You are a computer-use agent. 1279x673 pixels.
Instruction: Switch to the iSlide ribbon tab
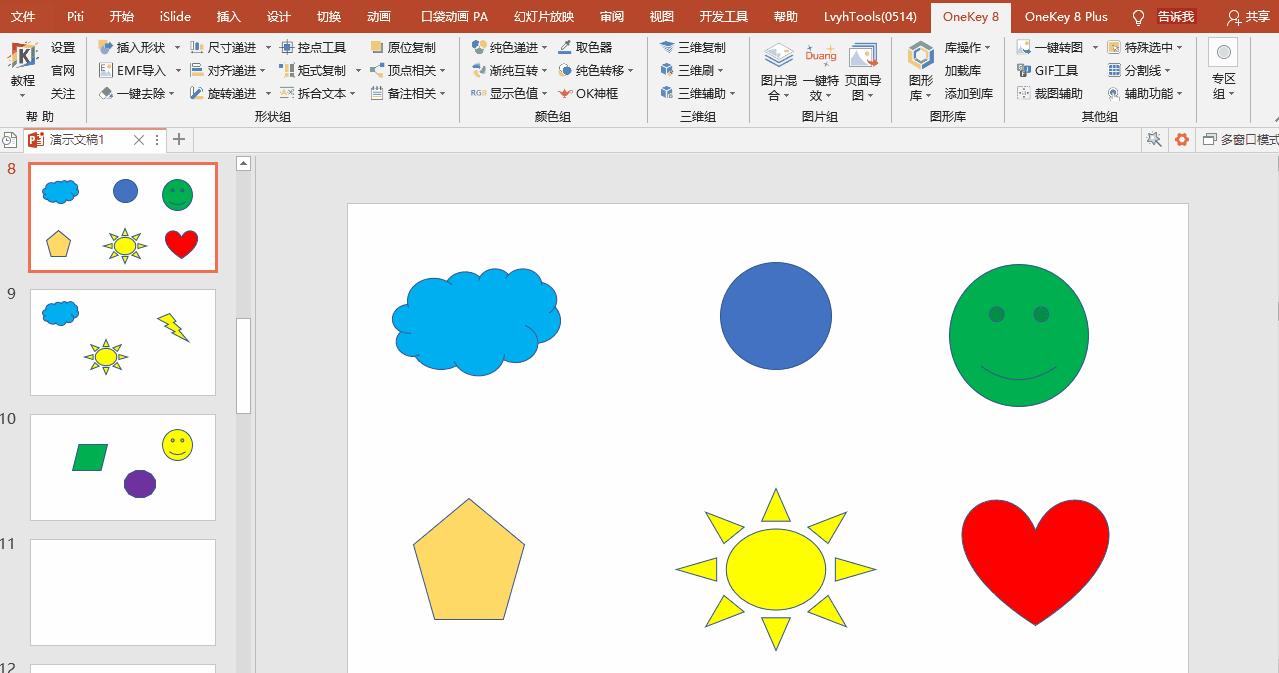point(175,16)
